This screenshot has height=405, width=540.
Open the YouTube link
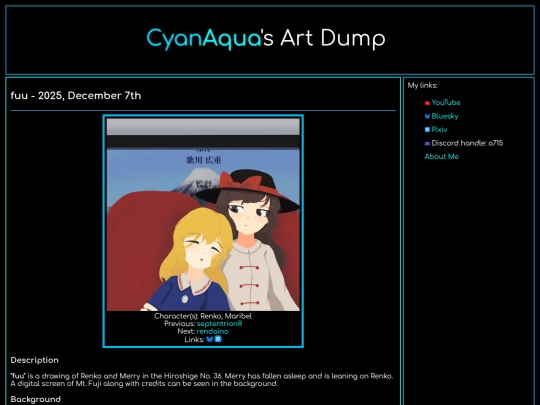pyautogui.click(x=446, y=103)
